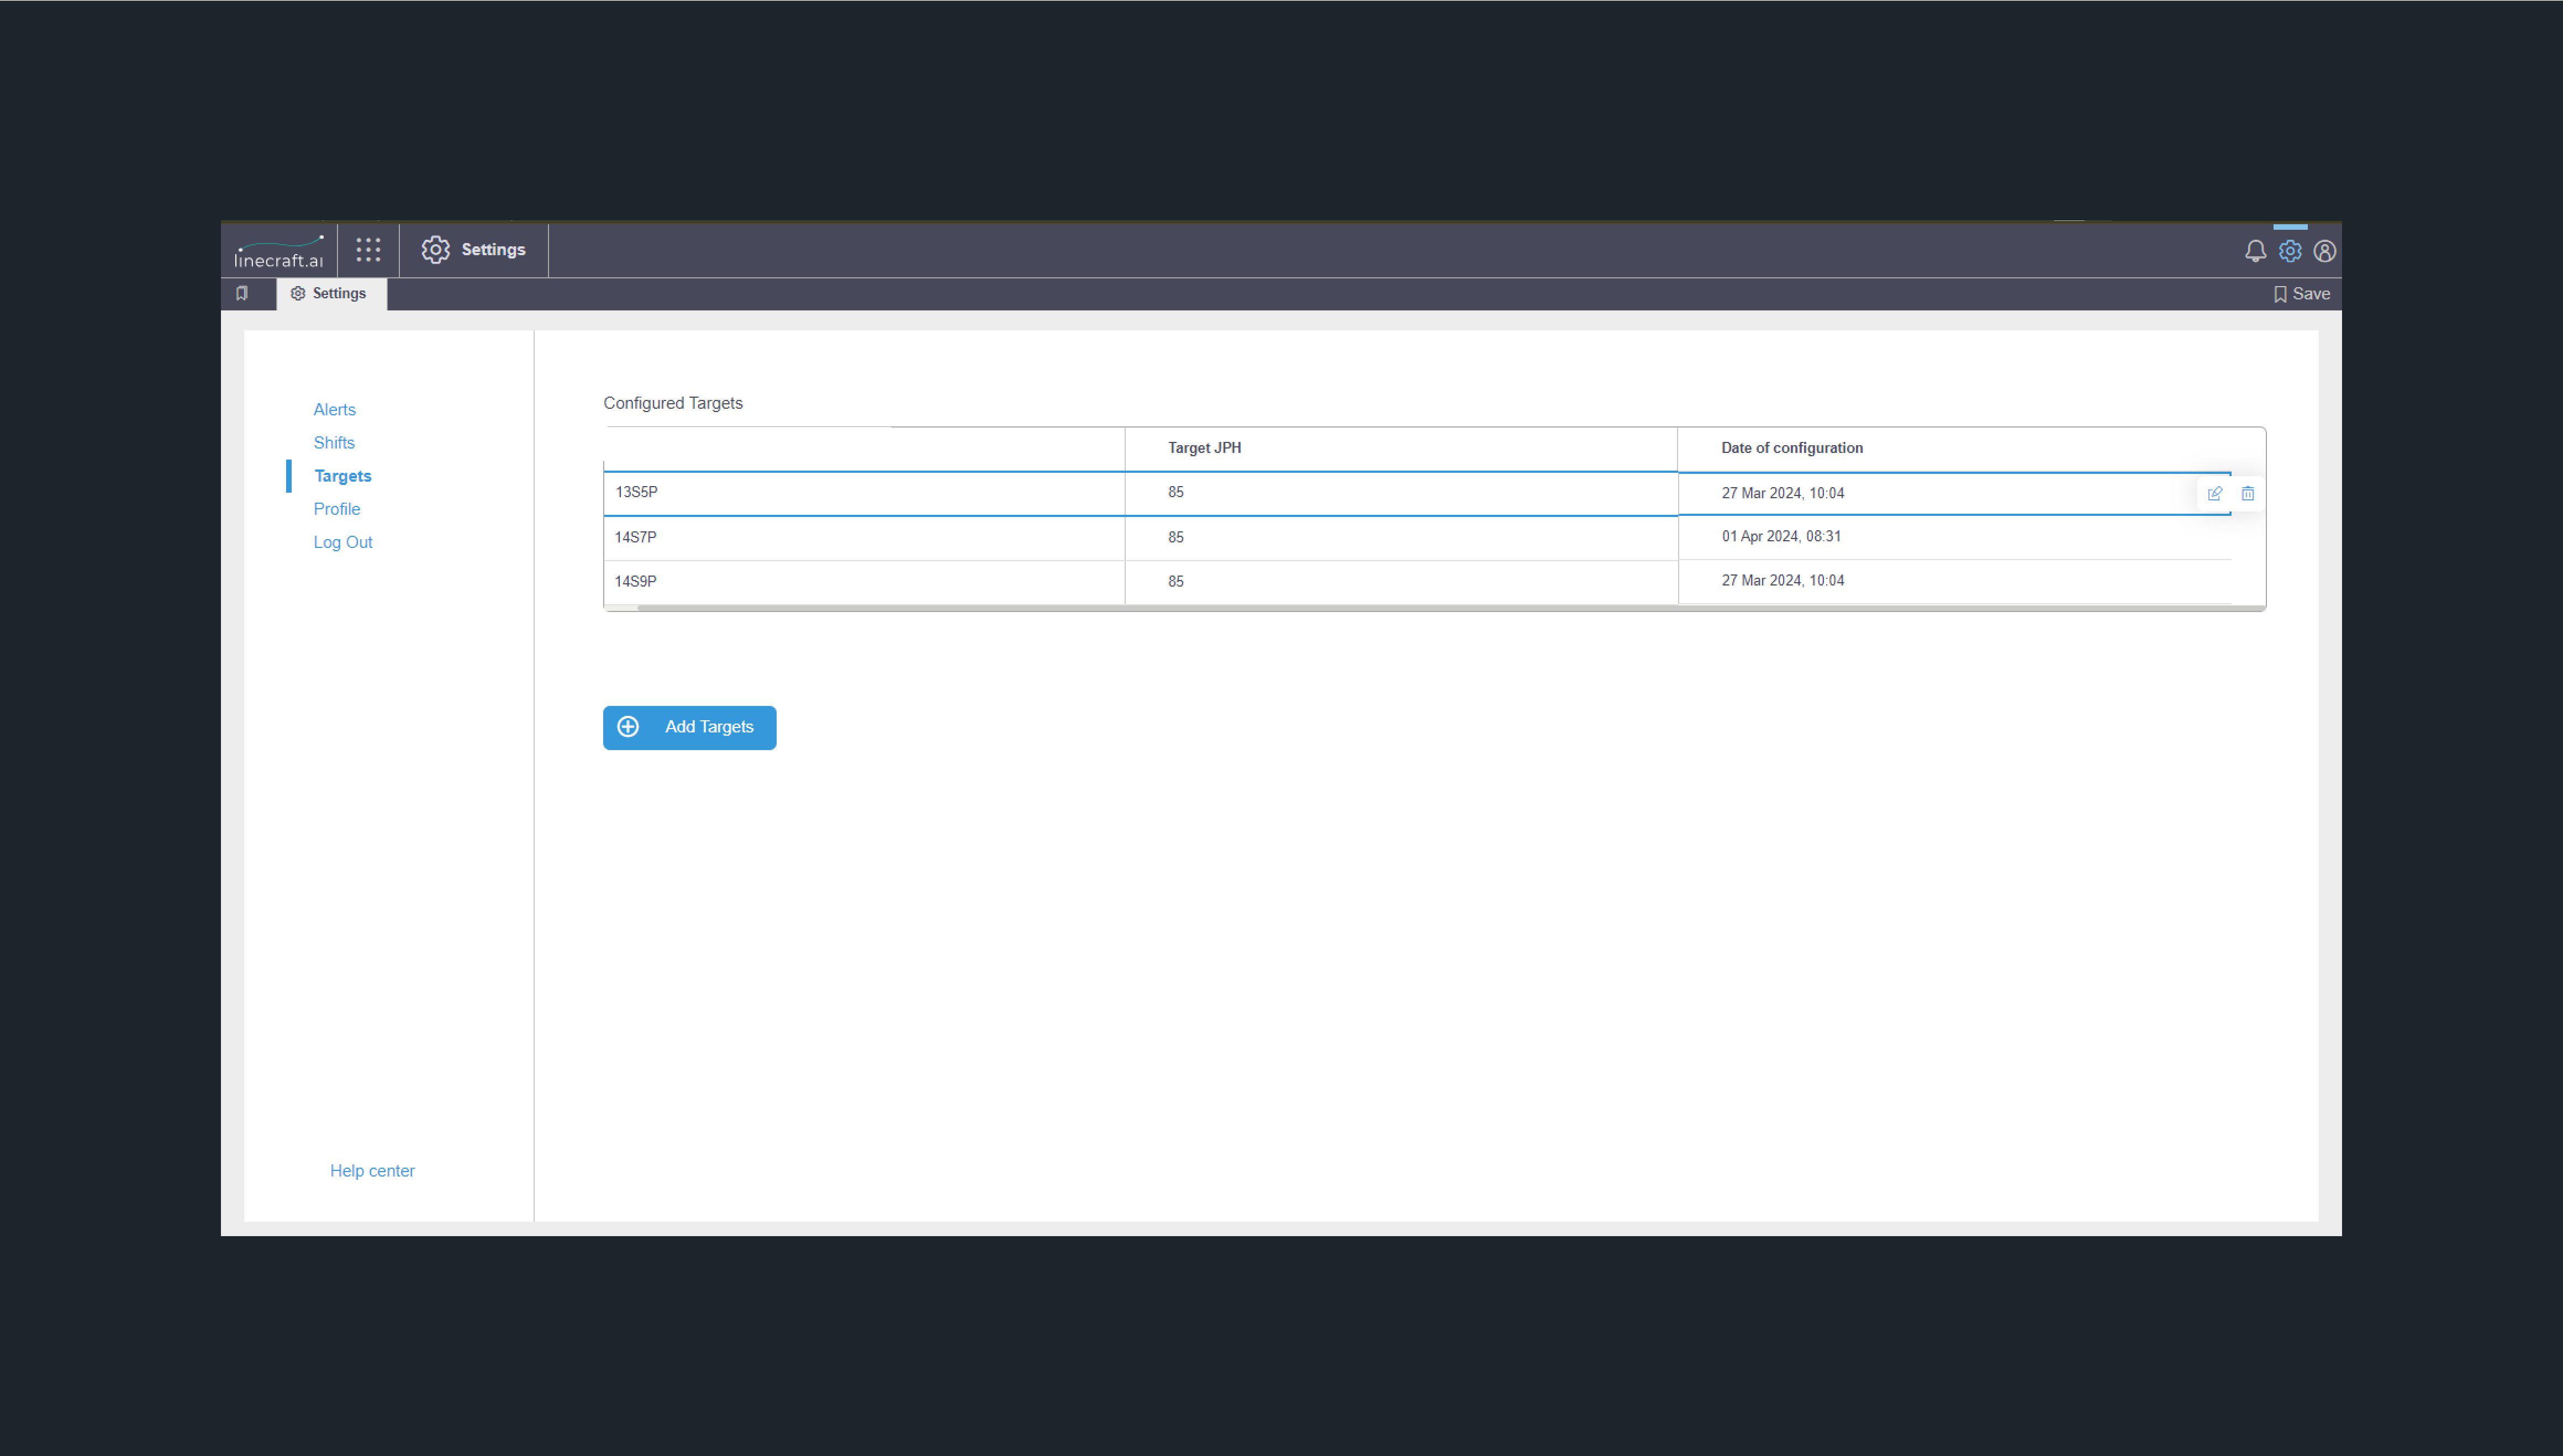Open Shifts settings
Viewport: 2563px width, 1456px height.
[x=334, y=443]
